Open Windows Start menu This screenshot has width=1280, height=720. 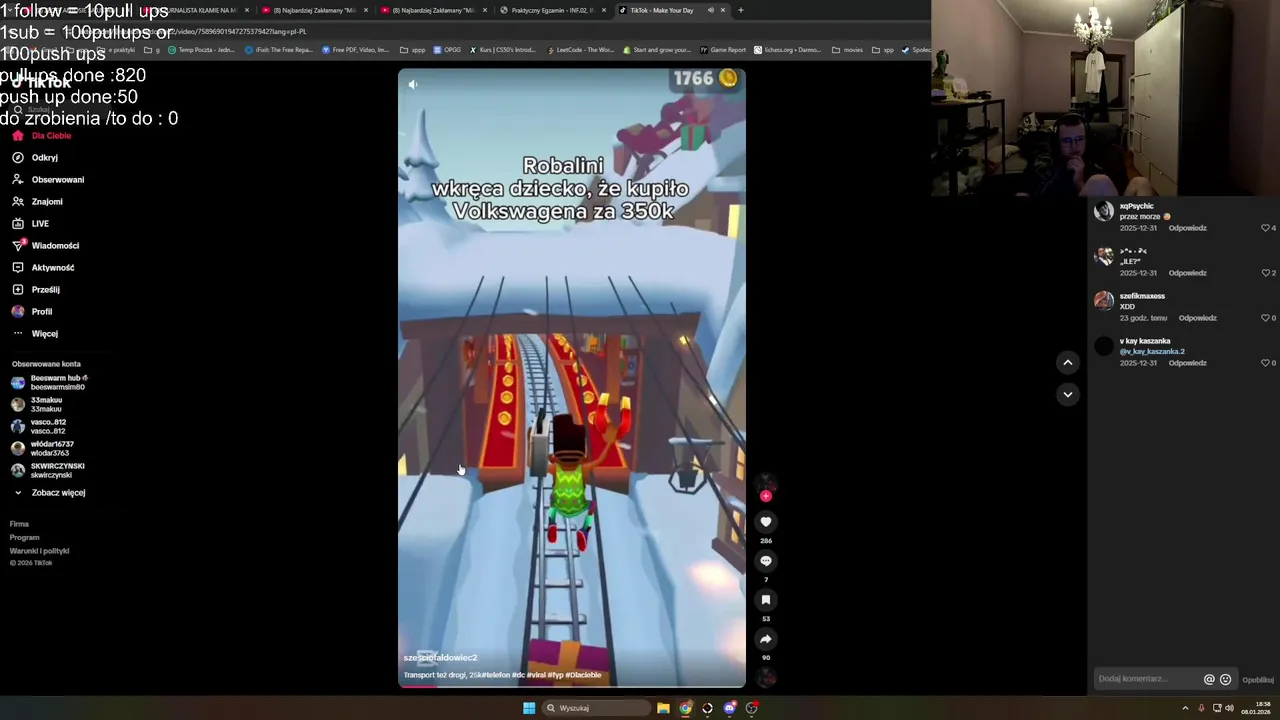(x=529, y=708)
